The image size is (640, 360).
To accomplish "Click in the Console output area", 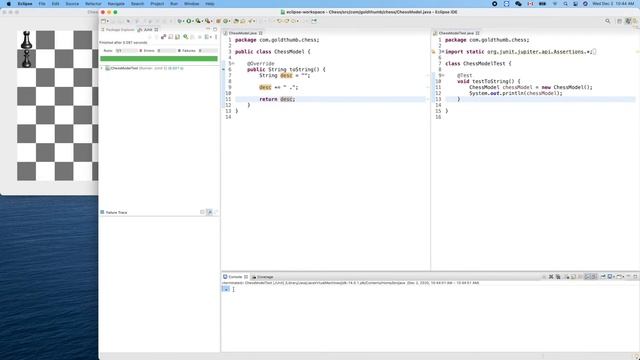I will pos(430,320).
